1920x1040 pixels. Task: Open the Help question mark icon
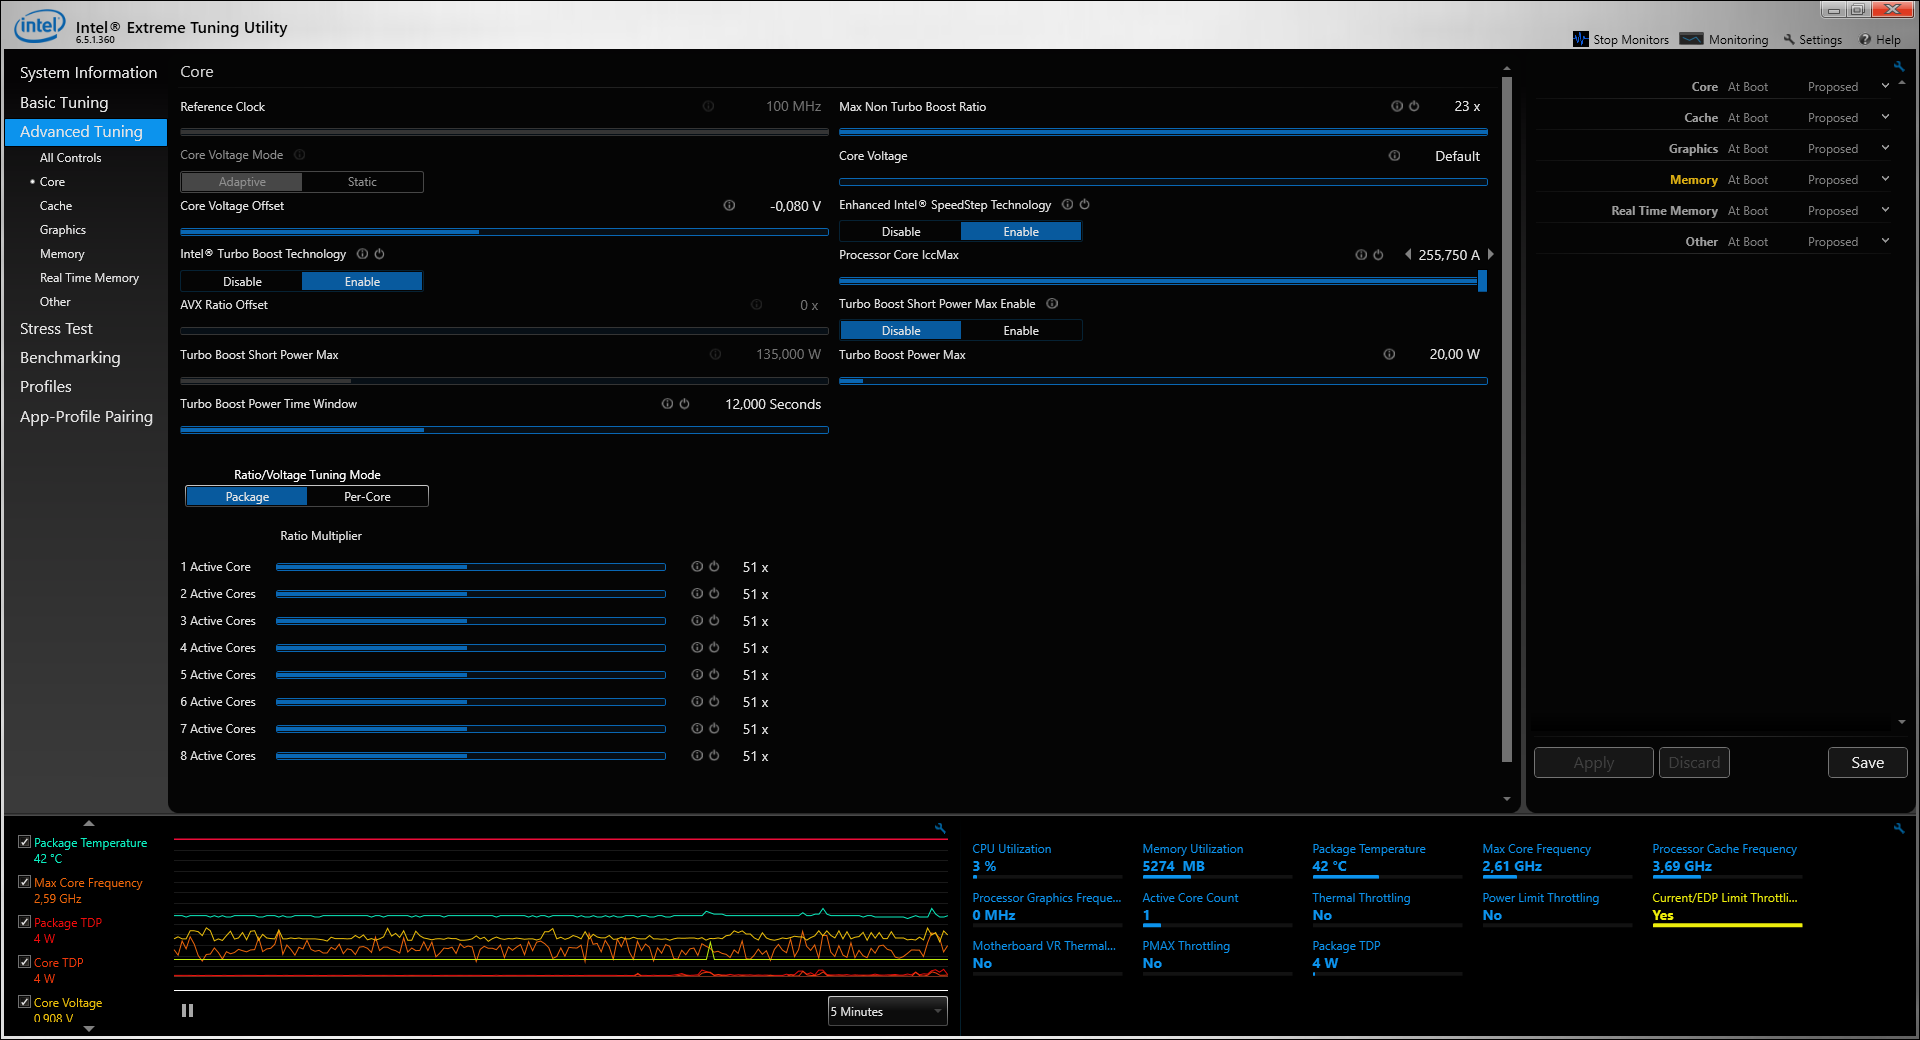1865,40
